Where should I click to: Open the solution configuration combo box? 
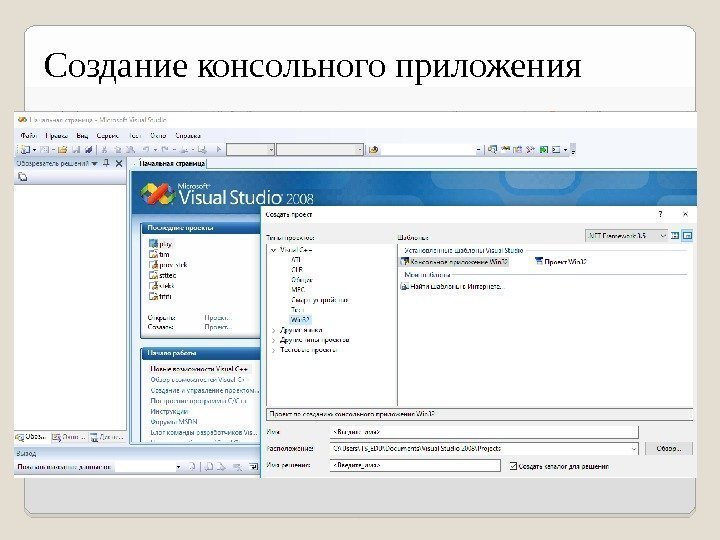point(250,150)
